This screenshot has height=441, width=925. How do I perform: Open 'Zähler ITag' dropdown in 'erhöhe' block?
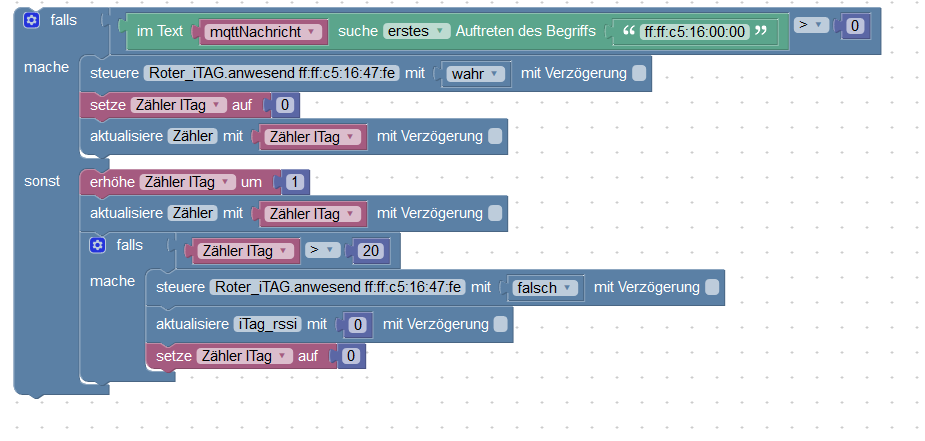tap(188, 182)
